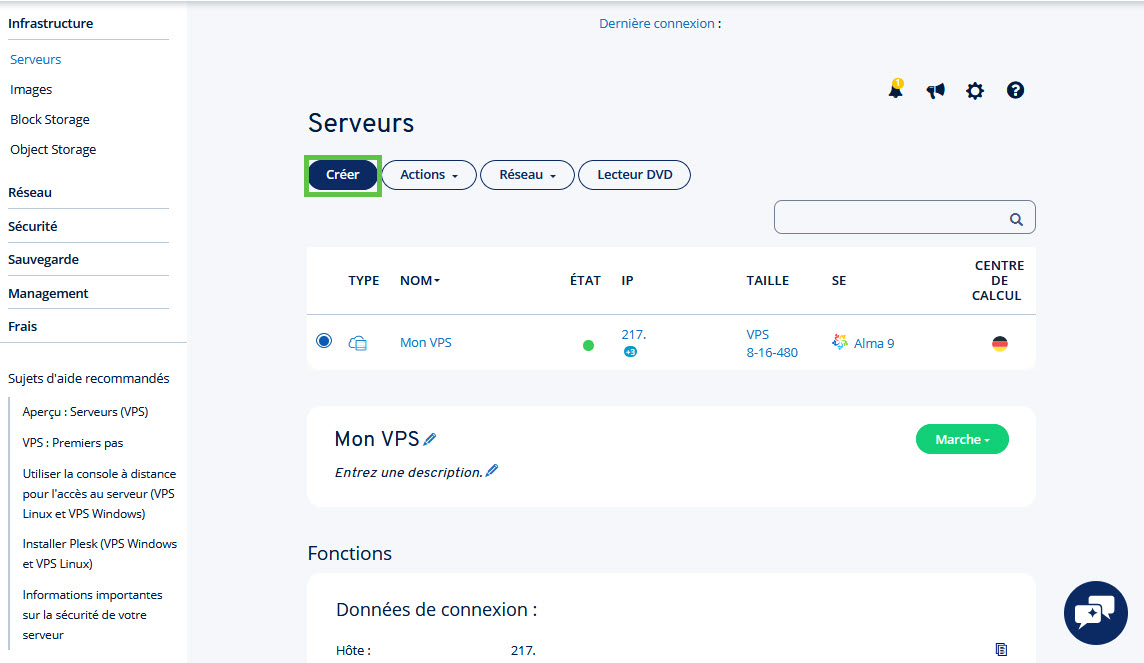Open the Mon VPS server link
This screenshot has width=1144, height=663.
tap(425, 343)
